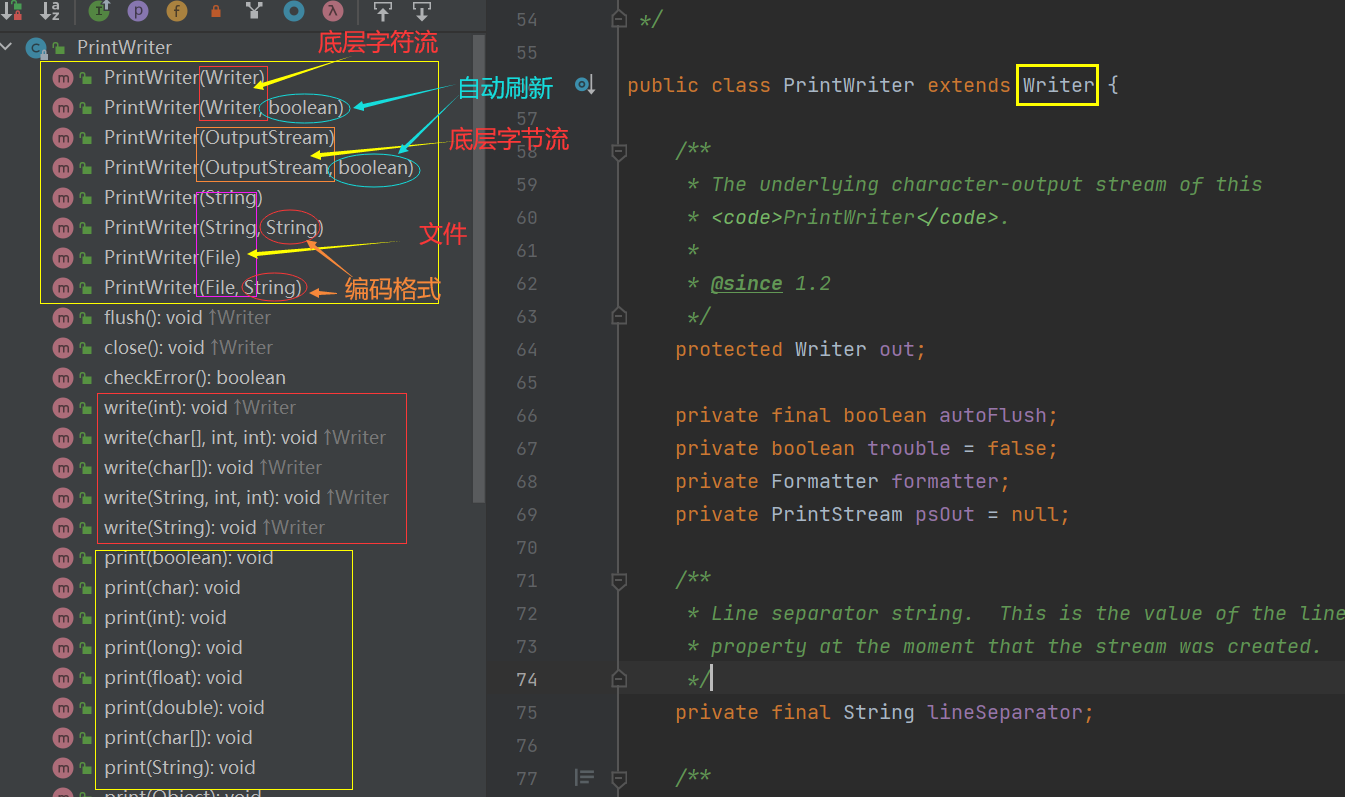Viewport: 1345px width, 797px height.
Task: Click method icon beside print(char): void
Action: click(x=63, y=587)
